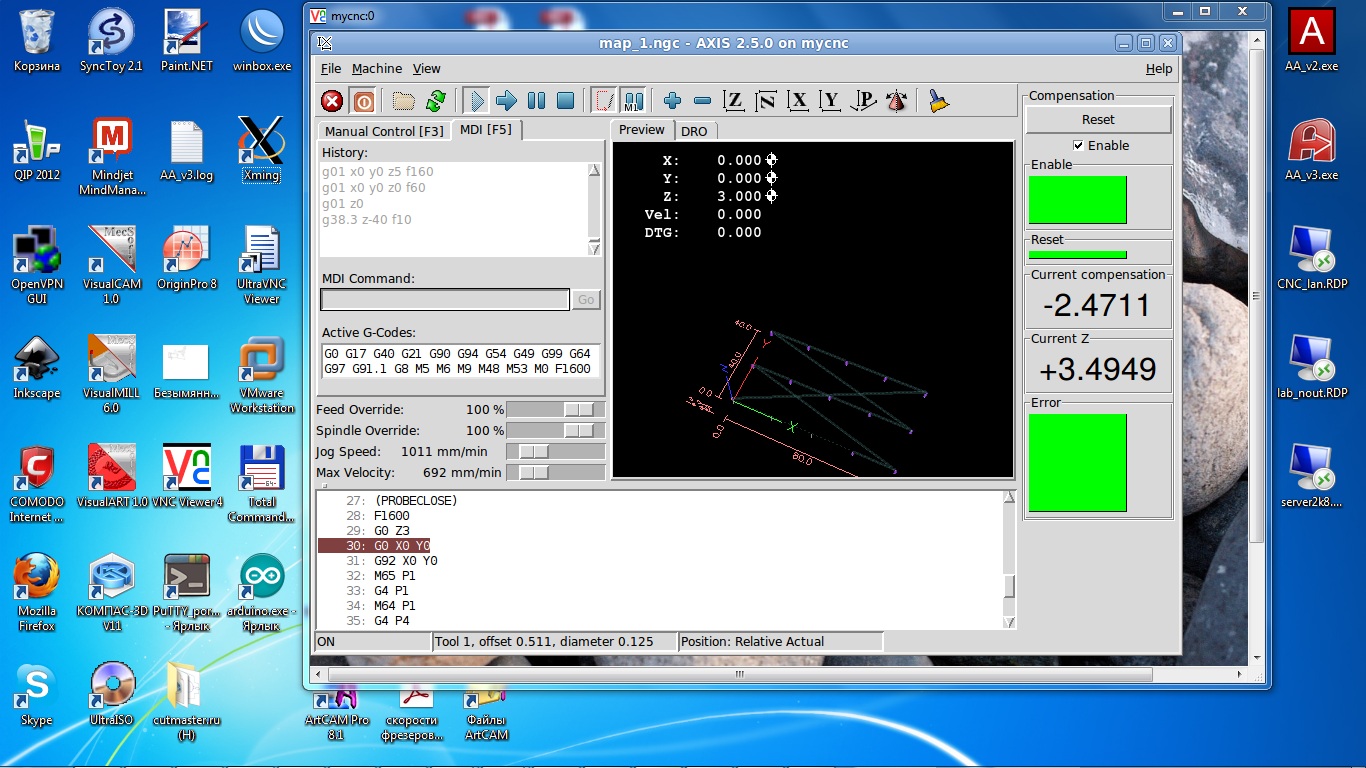Open the View menu
The image size is (1366, 768).
(x=427, y=69)
